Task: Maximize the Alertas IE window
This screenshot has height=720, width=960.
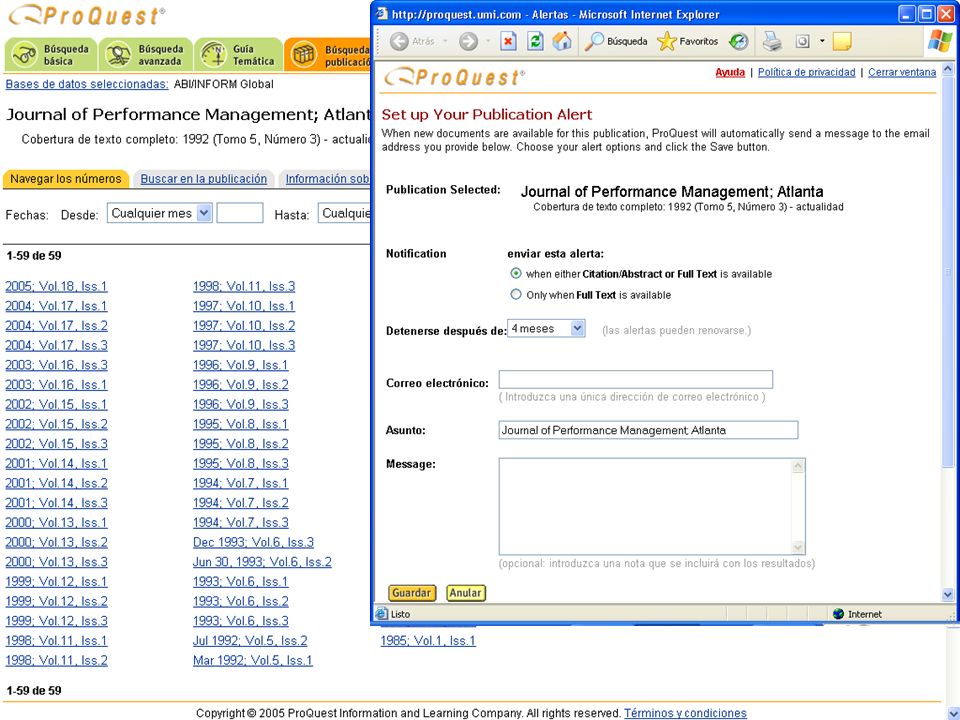Action: (x=927, y=13)
